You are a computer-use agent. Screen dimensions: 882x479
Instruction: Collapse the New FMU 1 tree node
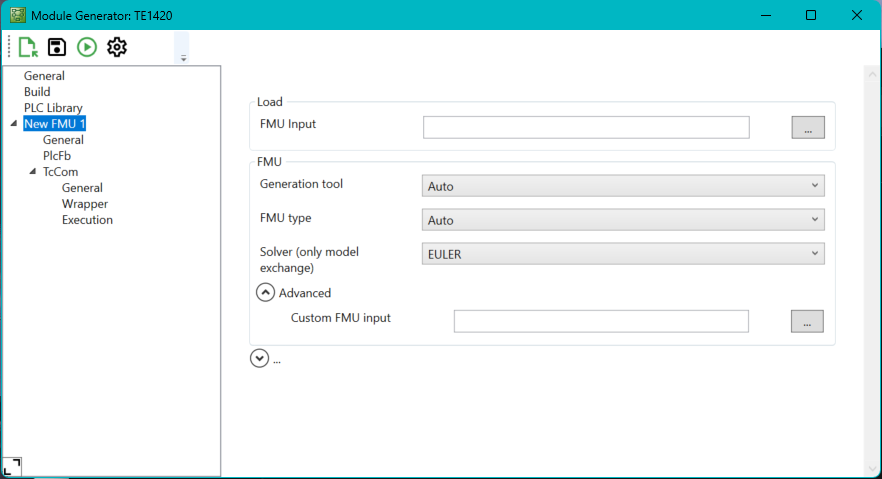pyautogui.click(x=13, y=124)
